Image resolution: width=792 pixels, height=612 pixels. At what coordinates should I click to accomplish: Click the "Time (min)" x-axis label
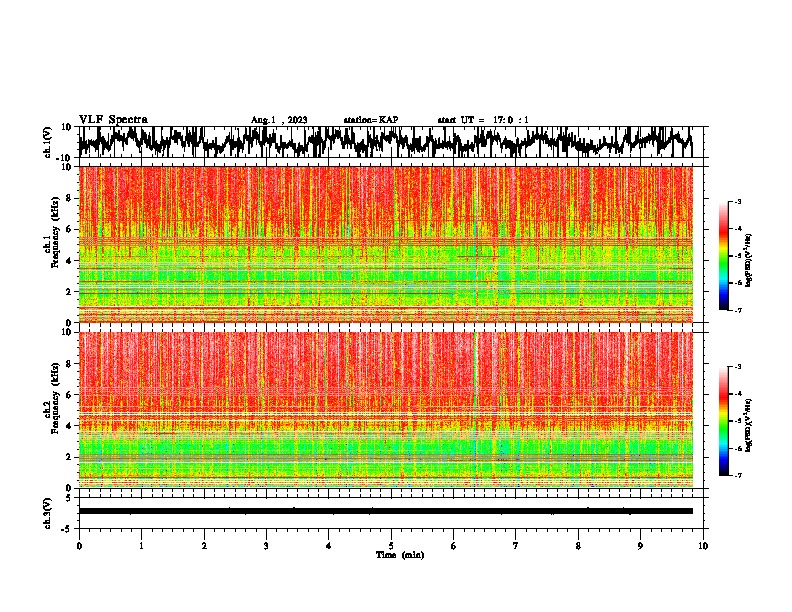click(400, 555)
